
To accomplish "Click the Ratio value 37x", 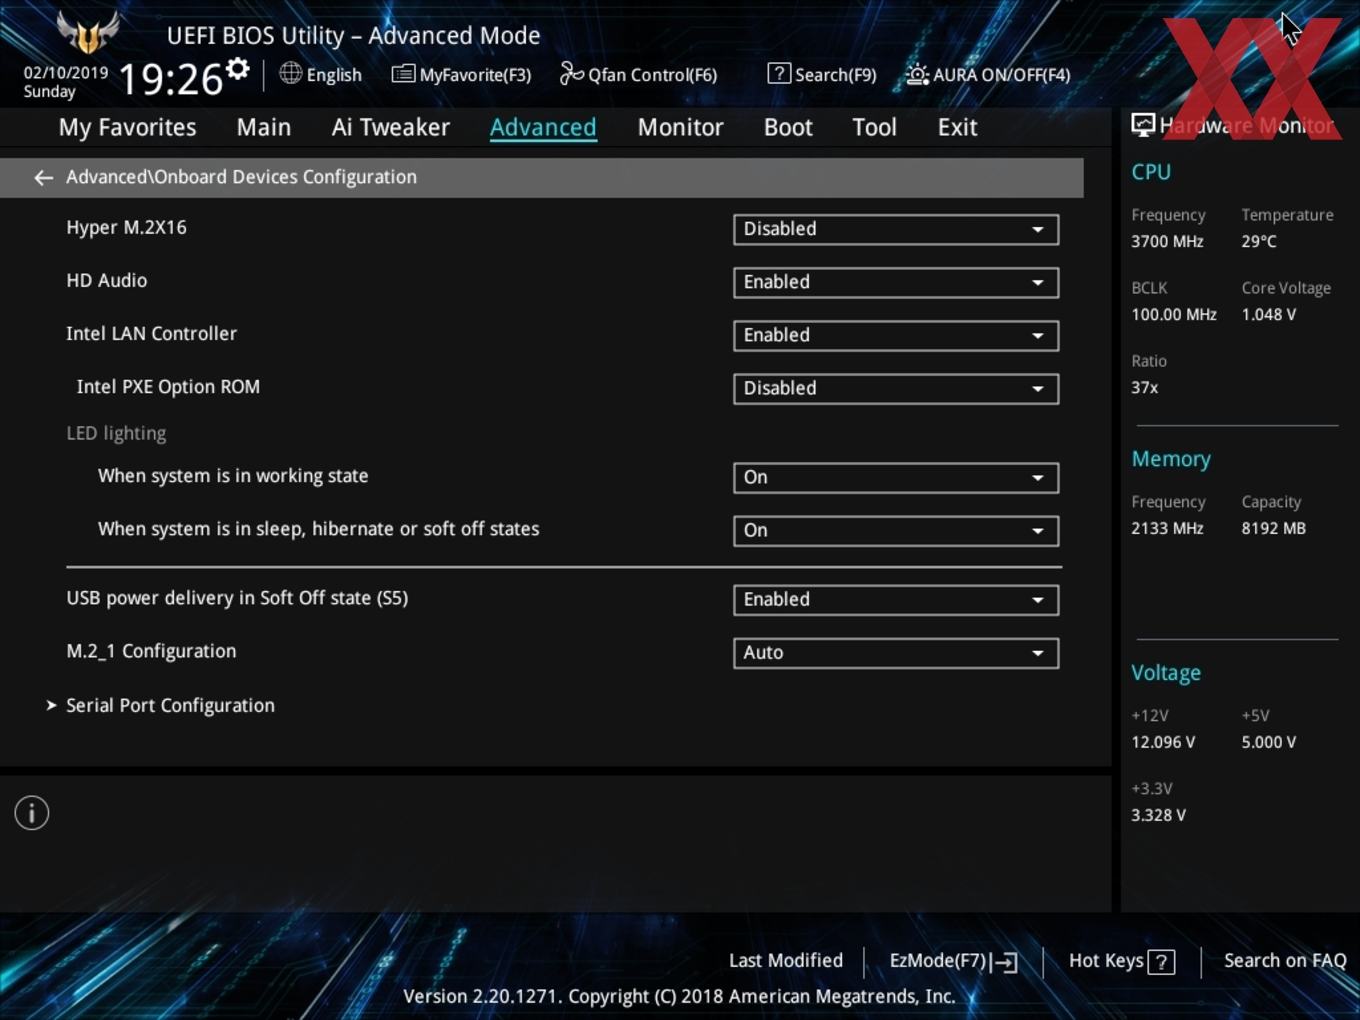I will (x=1145, y=387).
